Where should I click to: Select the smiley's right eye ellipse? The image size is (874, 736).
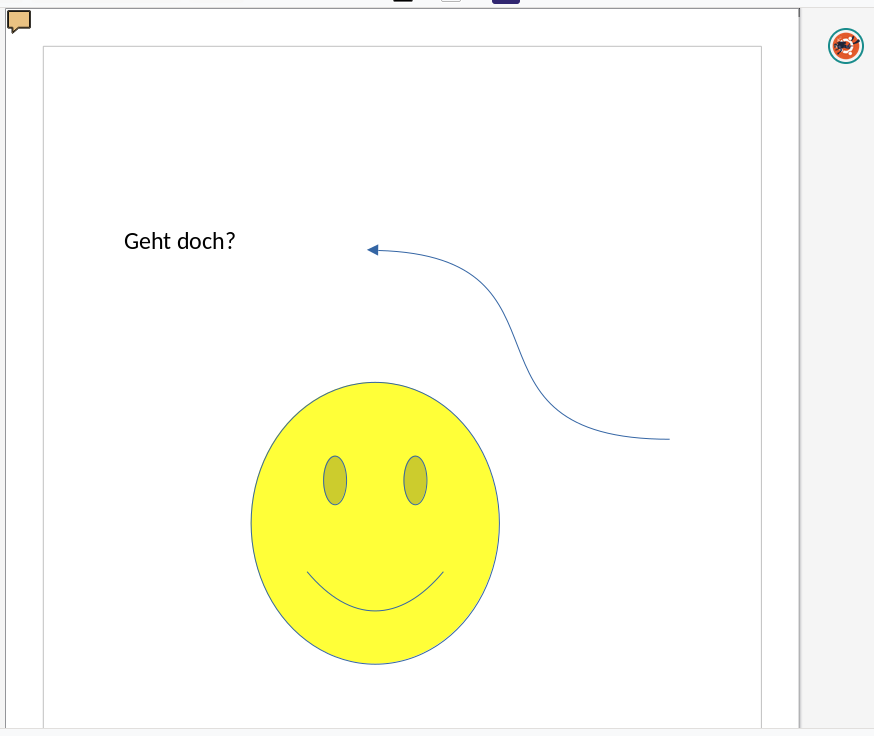415,480
